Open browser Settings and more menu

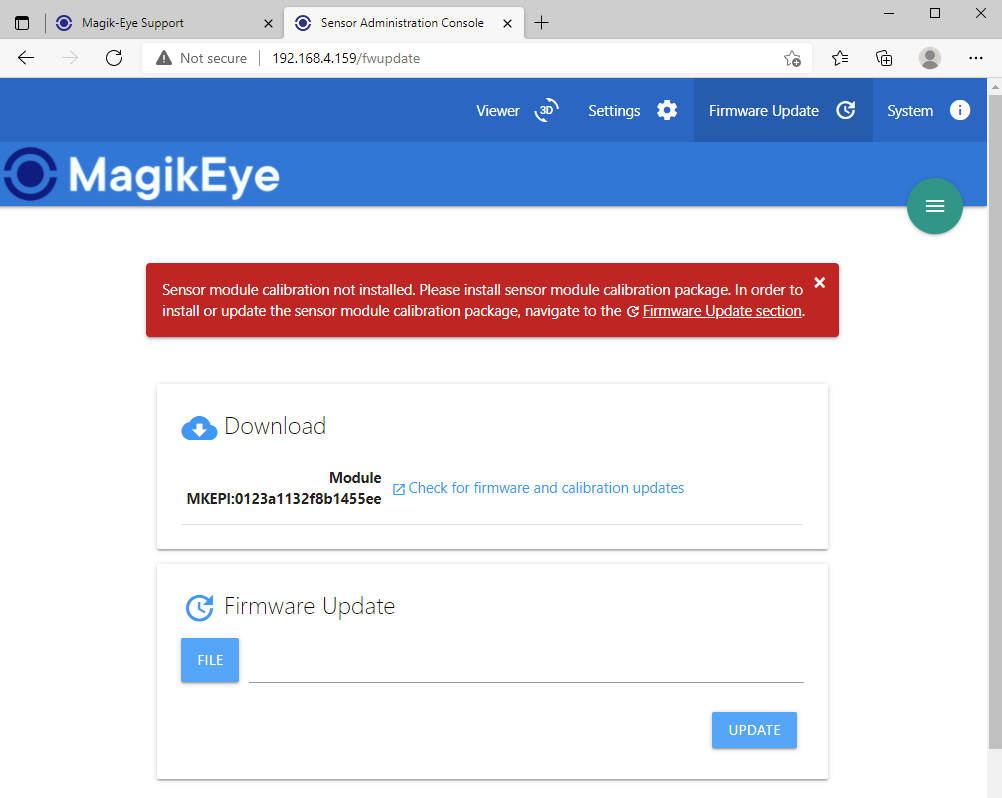click(x=976, y=58)
